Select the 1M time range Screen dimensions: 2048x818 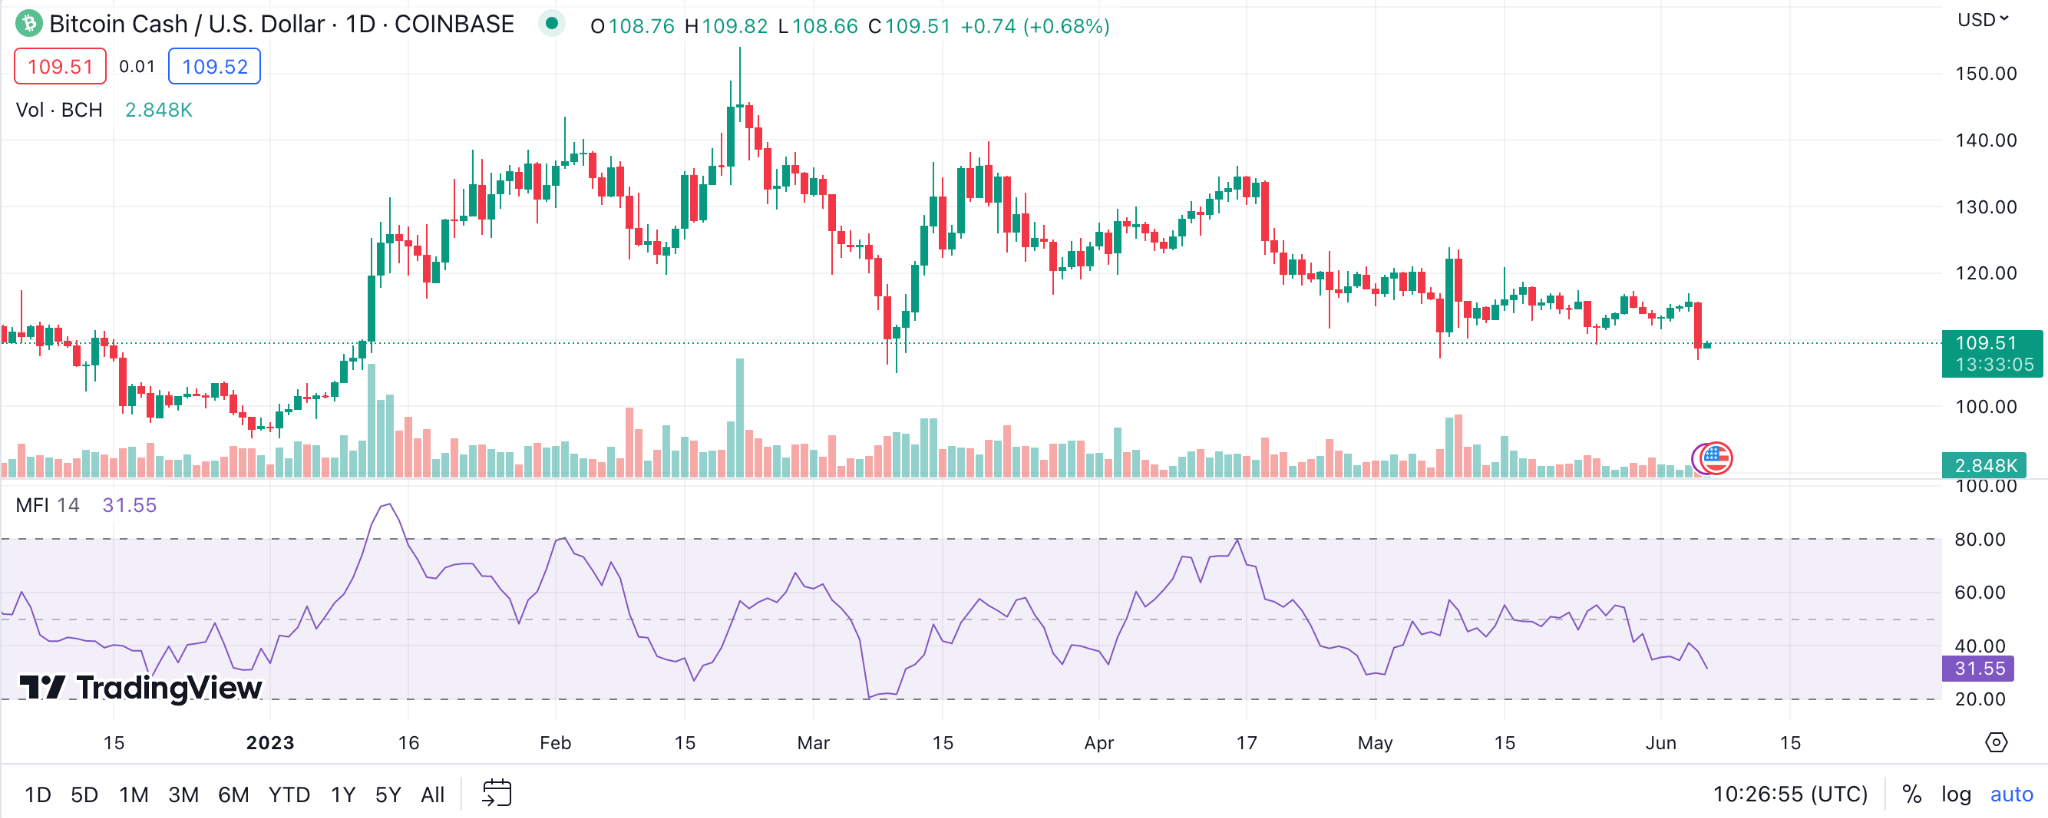click(134, 795)
